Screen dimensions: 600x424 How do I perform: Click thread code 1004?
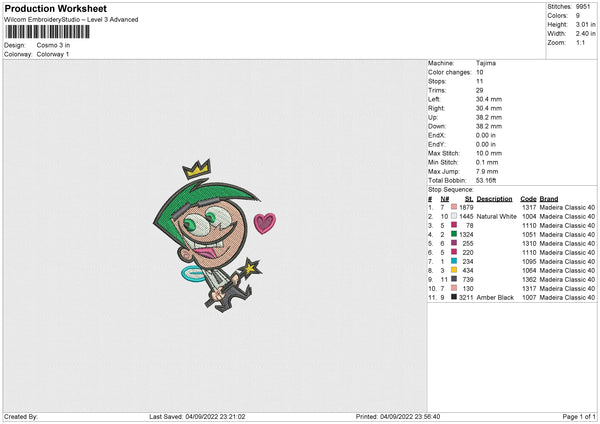point(529,217)
